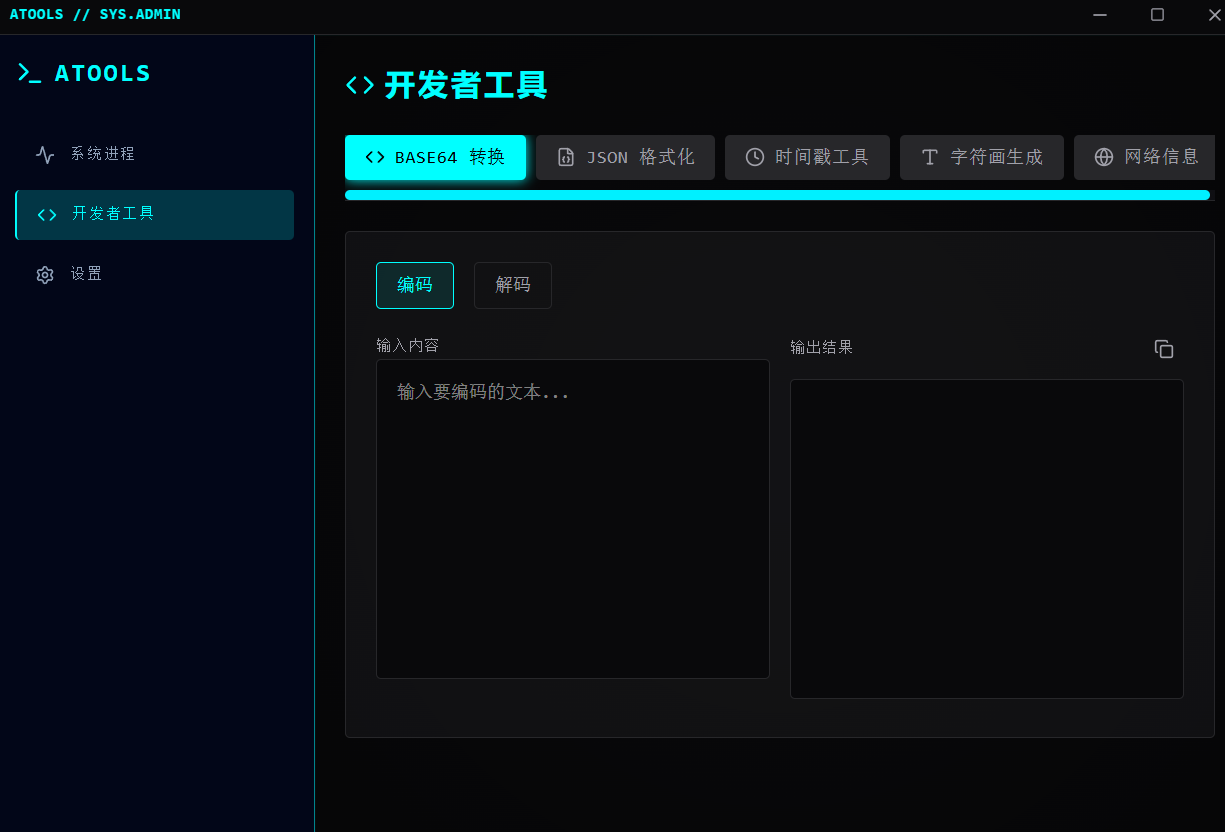Focus the 输入要编码的文本 input box
1225x832 pixels.
[573, 519]
